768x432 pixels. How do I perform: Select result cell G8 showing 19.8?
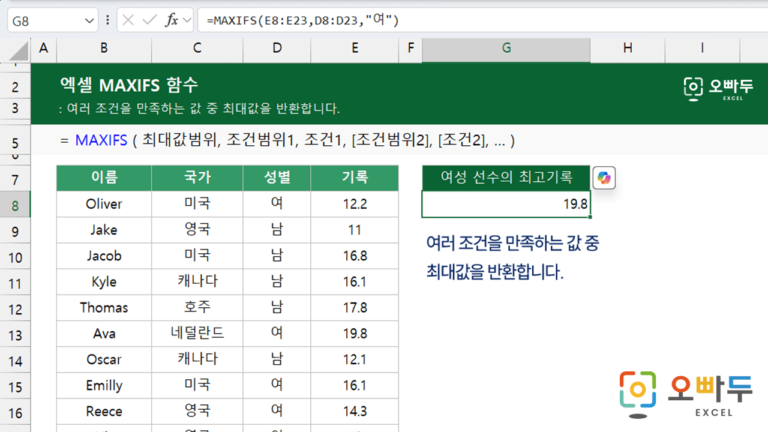pyautogui.click(x=506, y=204)
